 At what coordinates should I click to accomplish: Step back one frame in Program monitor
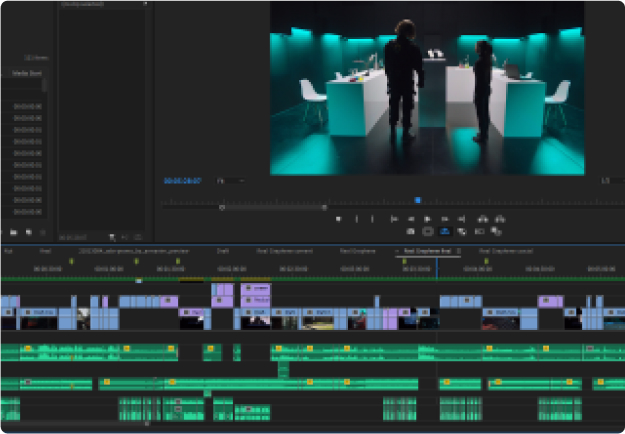(x=411, y=218)
